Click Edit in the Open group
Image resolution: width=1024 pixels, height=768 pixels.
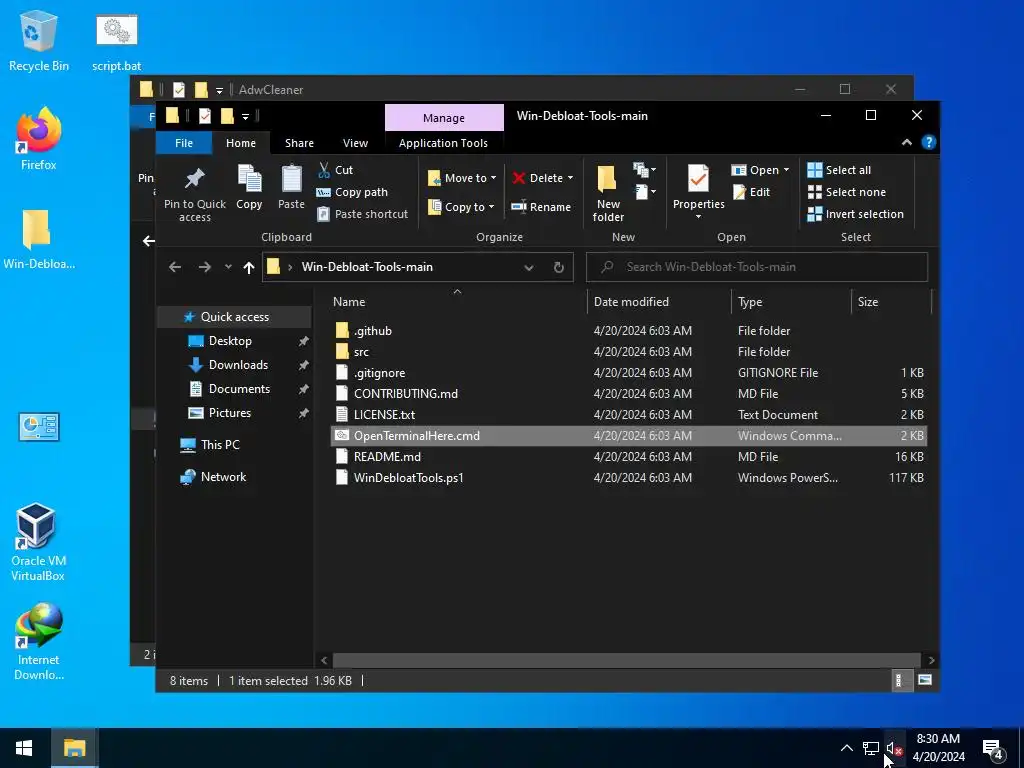[x=751, y=192]
